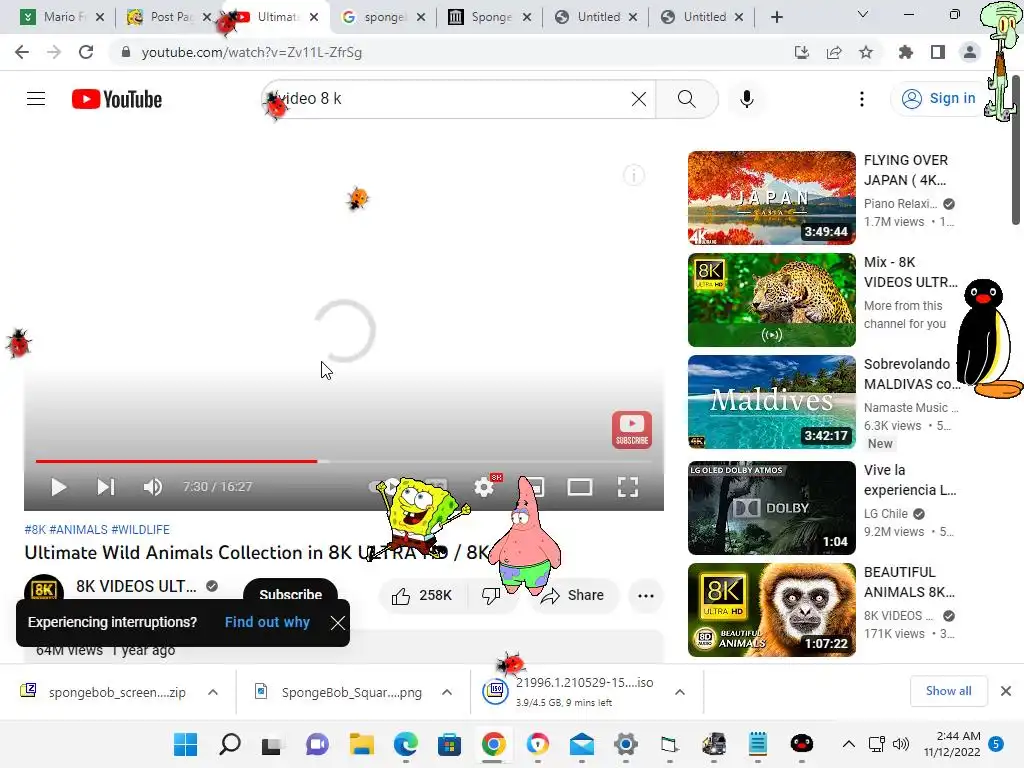
Task: Switch to the first Untitled tab
Action: tap(596, 17)
